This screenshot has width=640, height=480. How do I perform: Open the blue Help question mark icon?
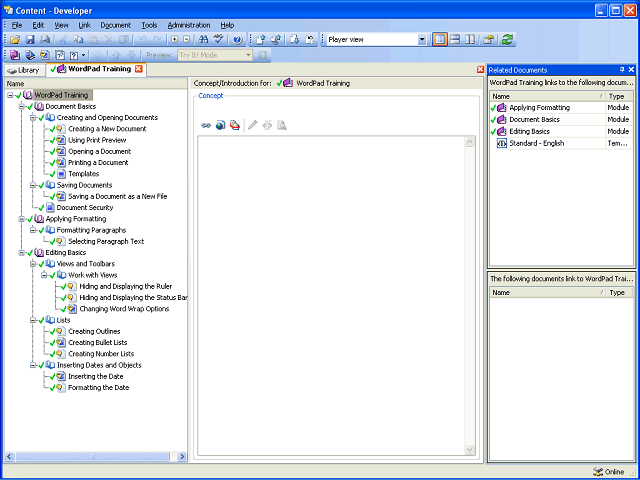(238, 40)
